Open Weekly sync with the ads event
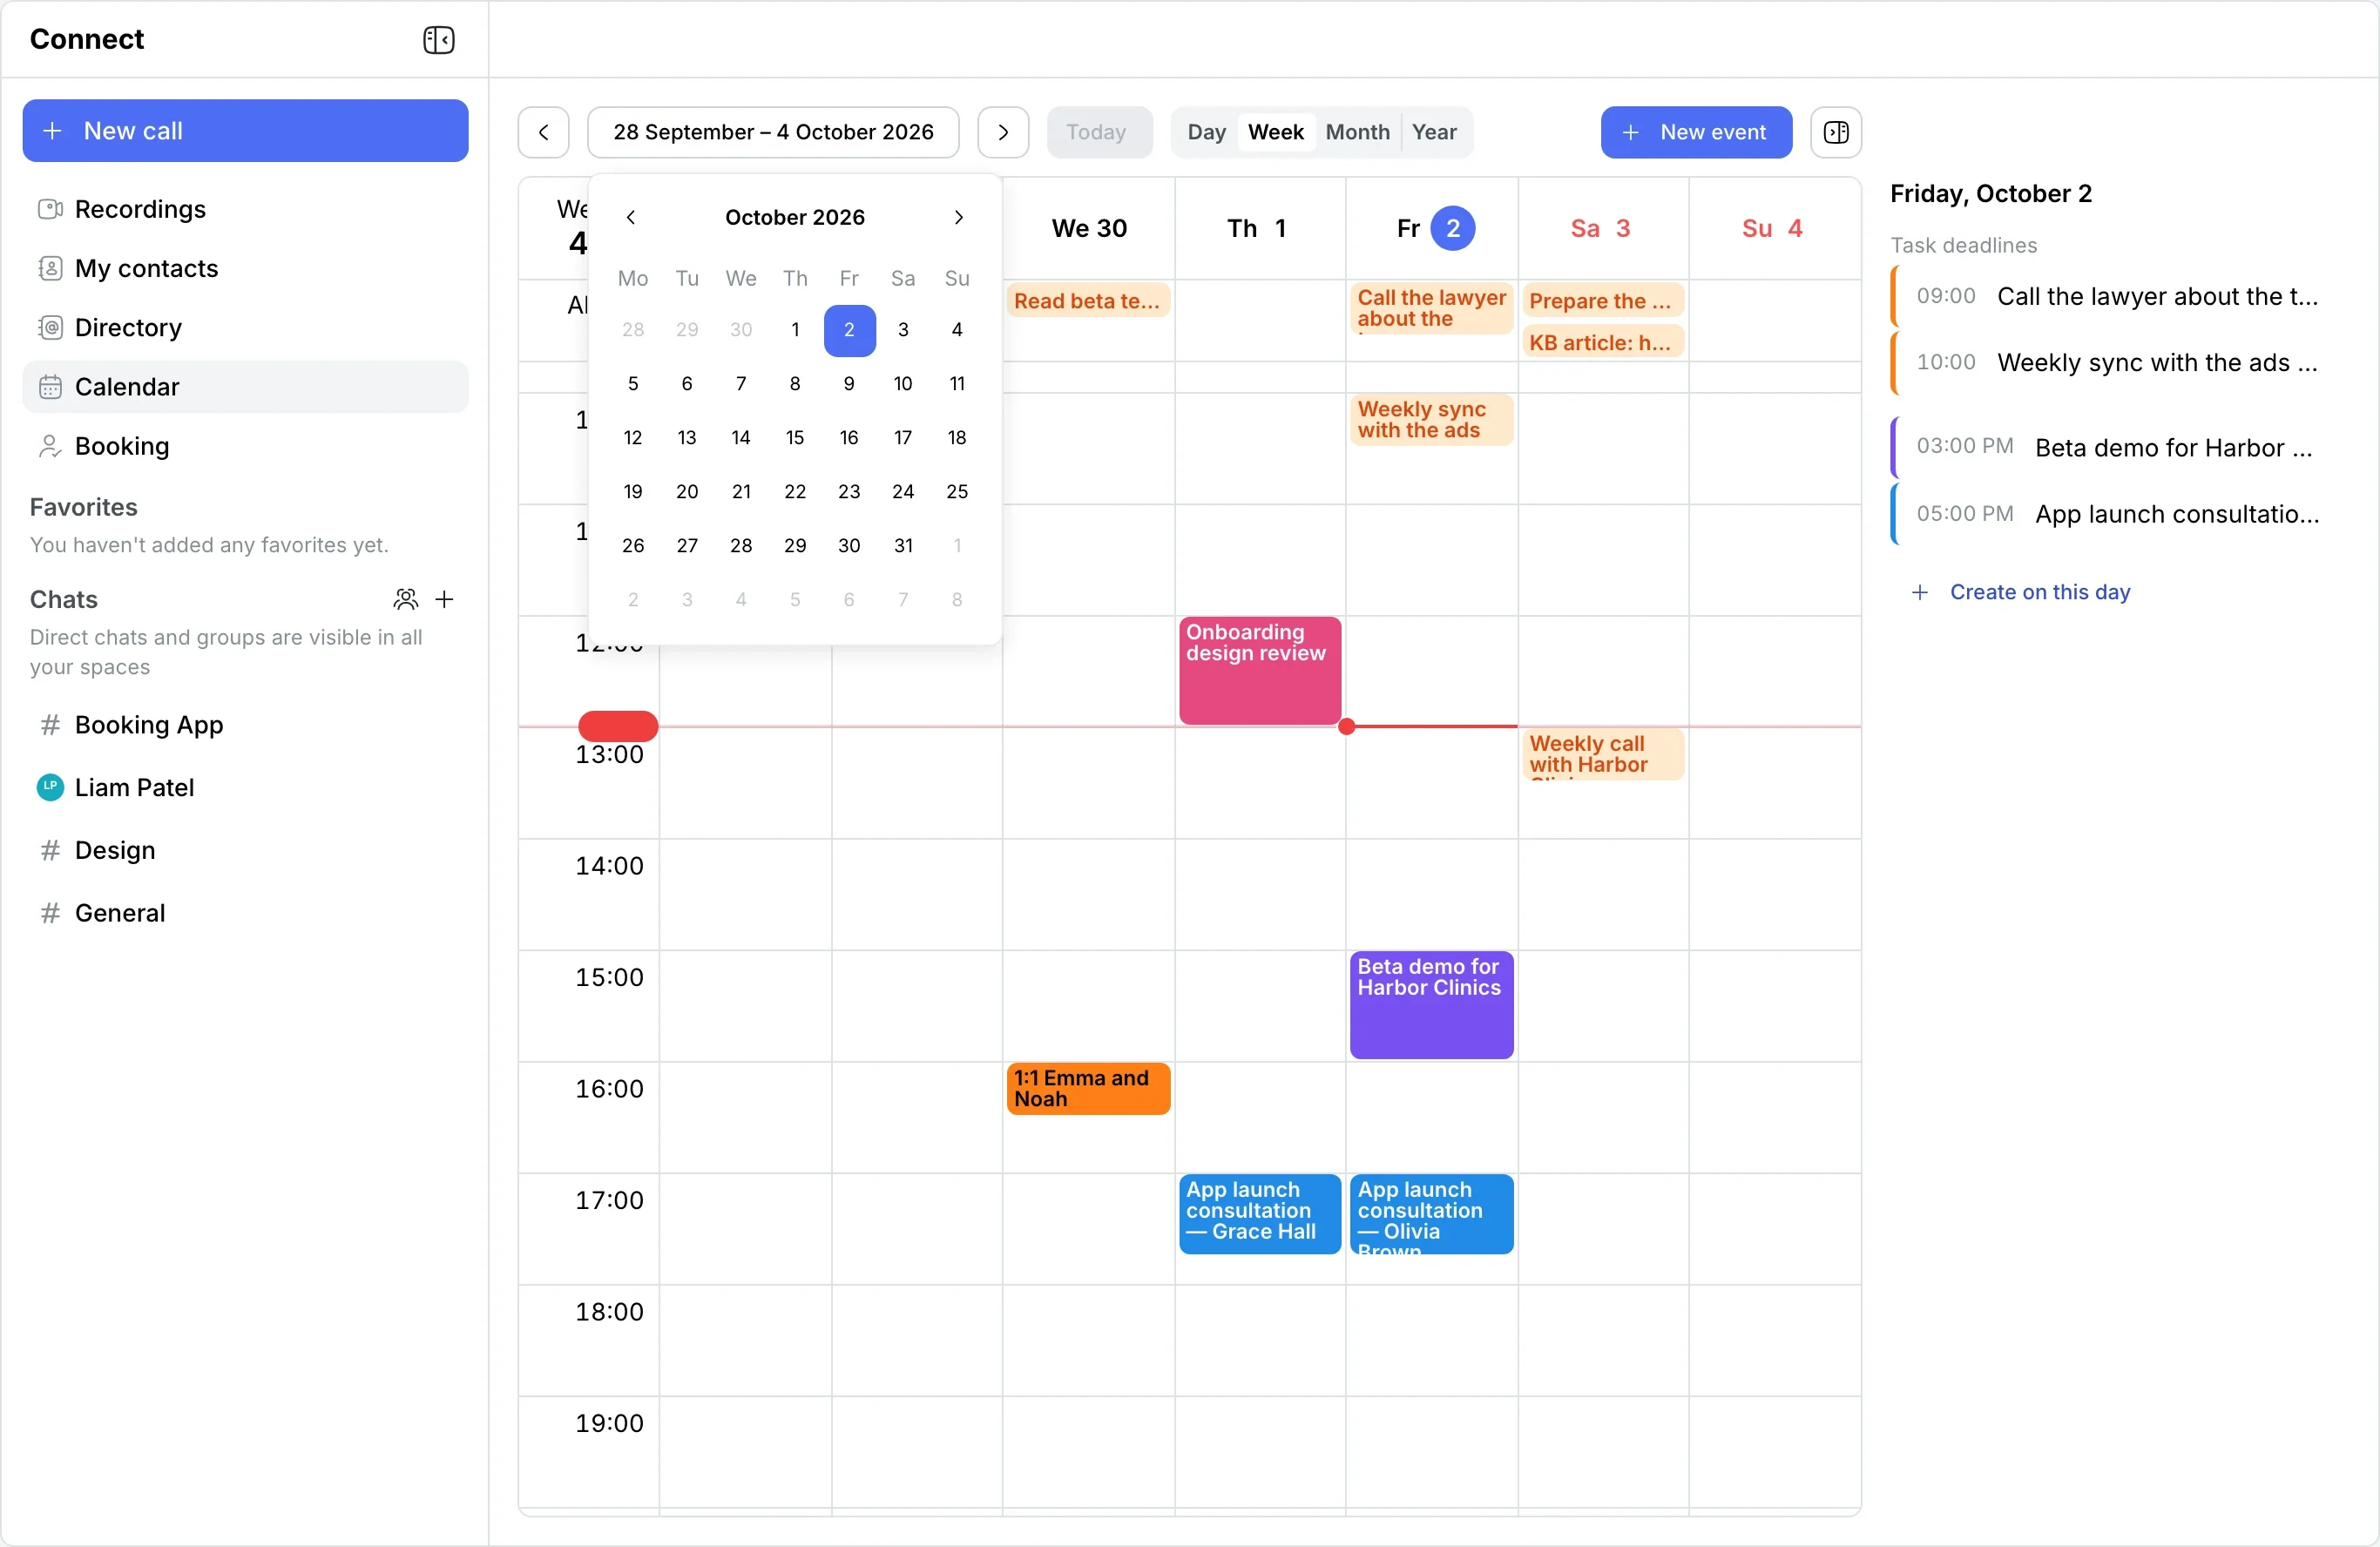The image size is (2380, 1547). (1431, 420)
